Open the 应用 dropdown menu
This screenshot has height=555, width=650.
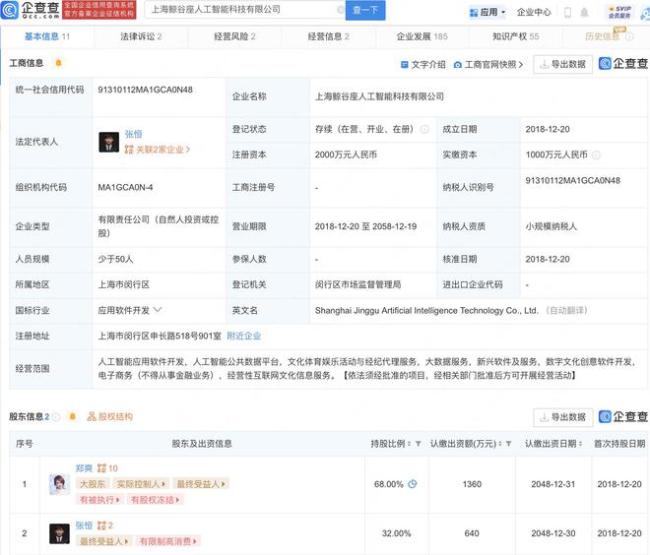[x=487, y=12]
